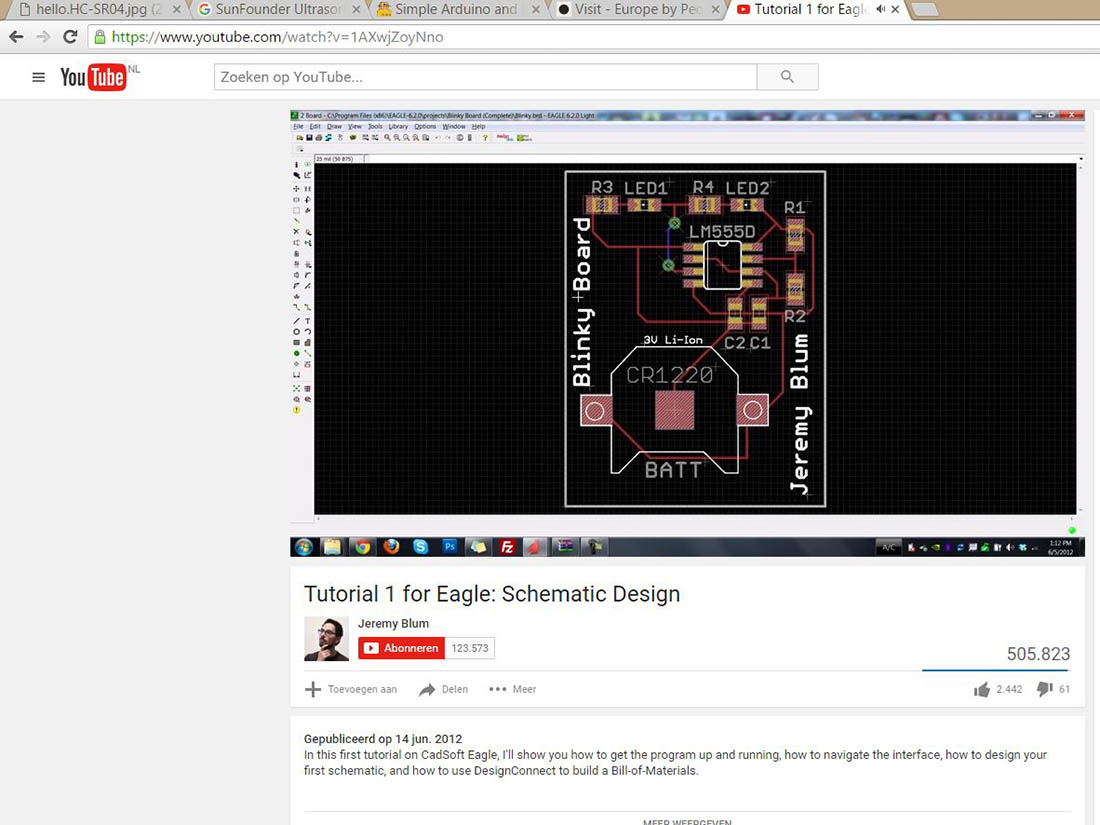Image resolution: width=1100 pixels, height=825 pixels.
Task: Share the video with Delen
Action: point(443,690)
